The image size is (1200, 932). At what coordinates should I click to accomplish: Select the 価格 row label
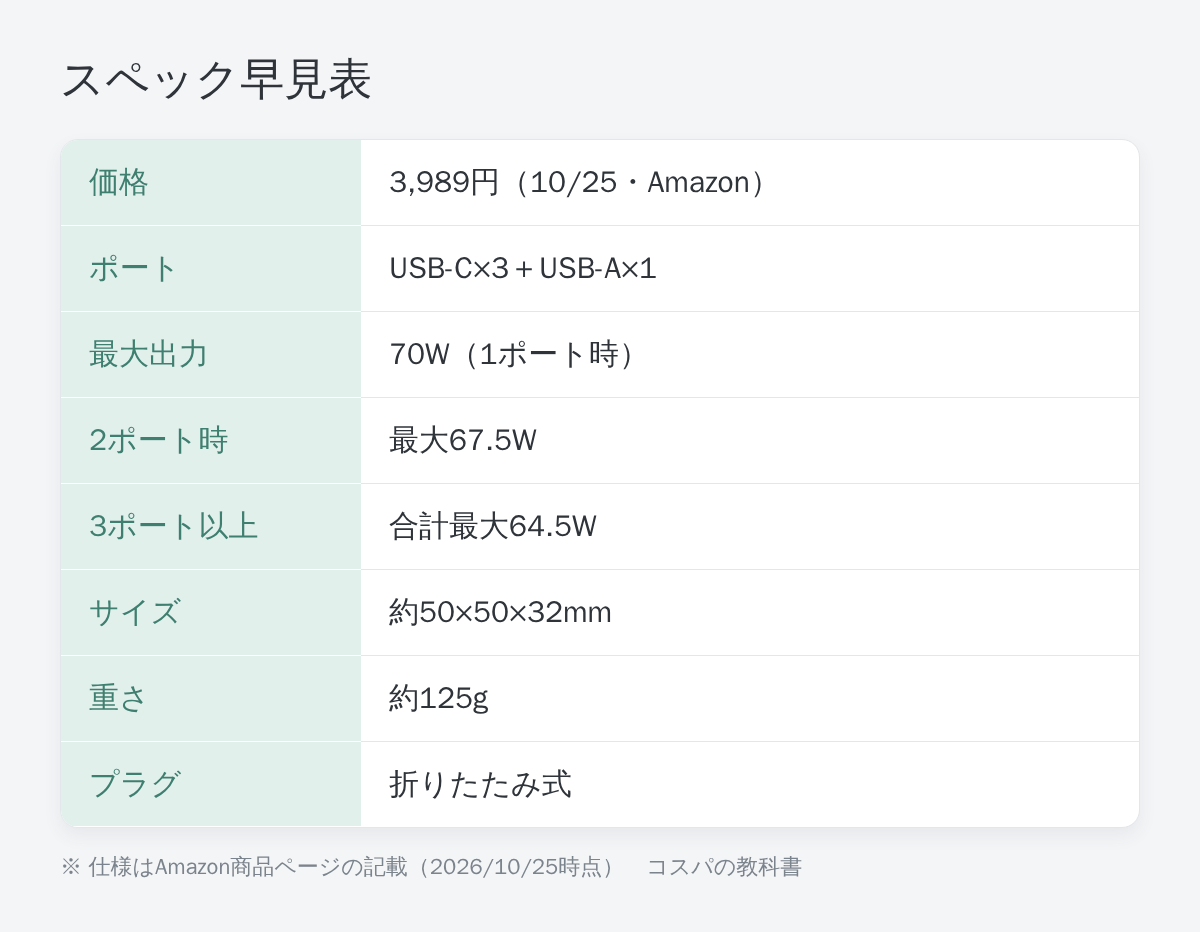118,182
